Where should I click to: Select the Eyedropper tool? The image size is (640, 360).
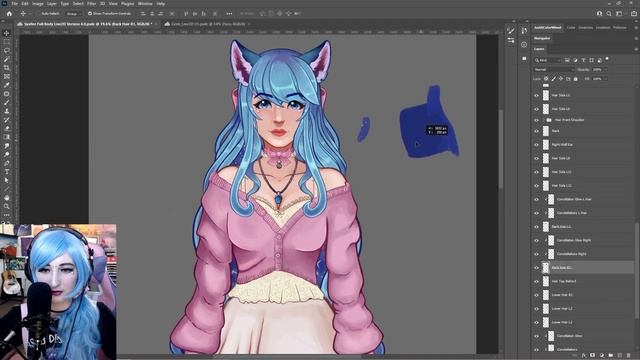pyautogui.click(x=7, y=85)
